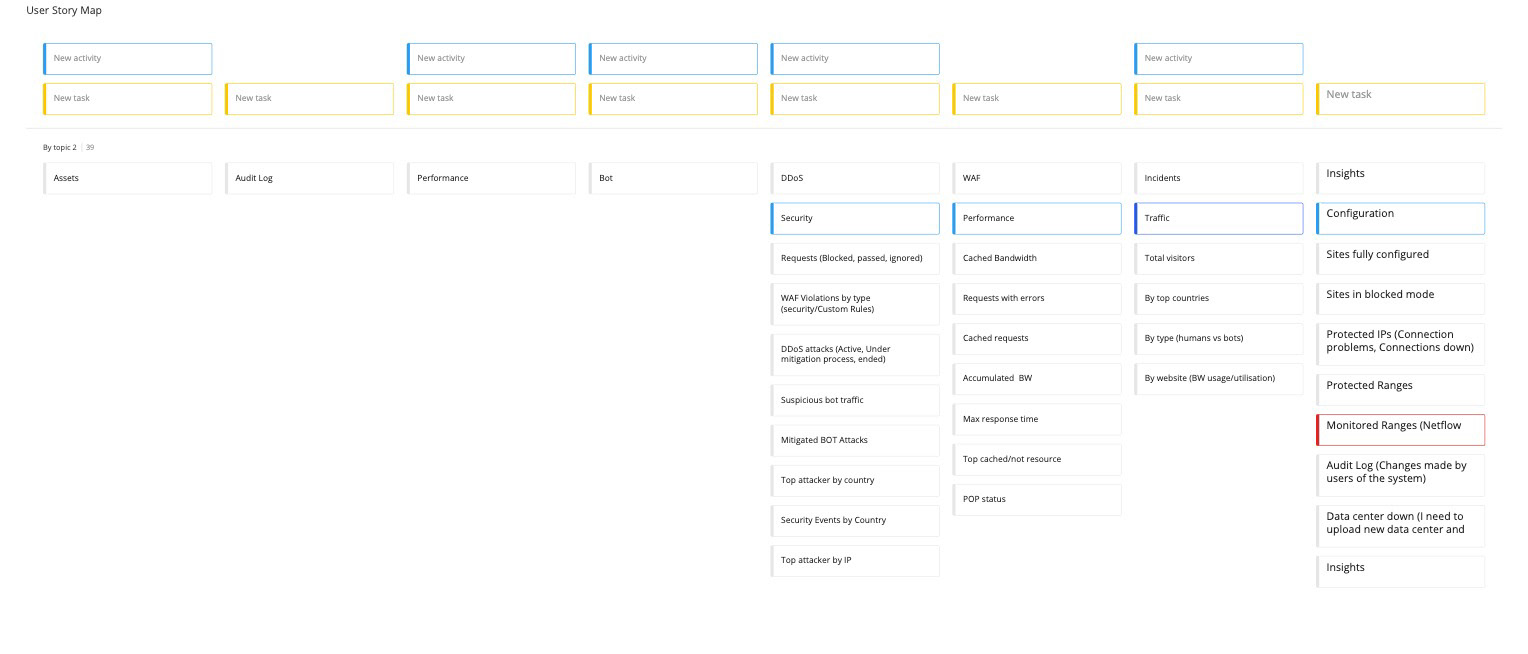Open the Suspicious bot traffic card

[855, 400]
